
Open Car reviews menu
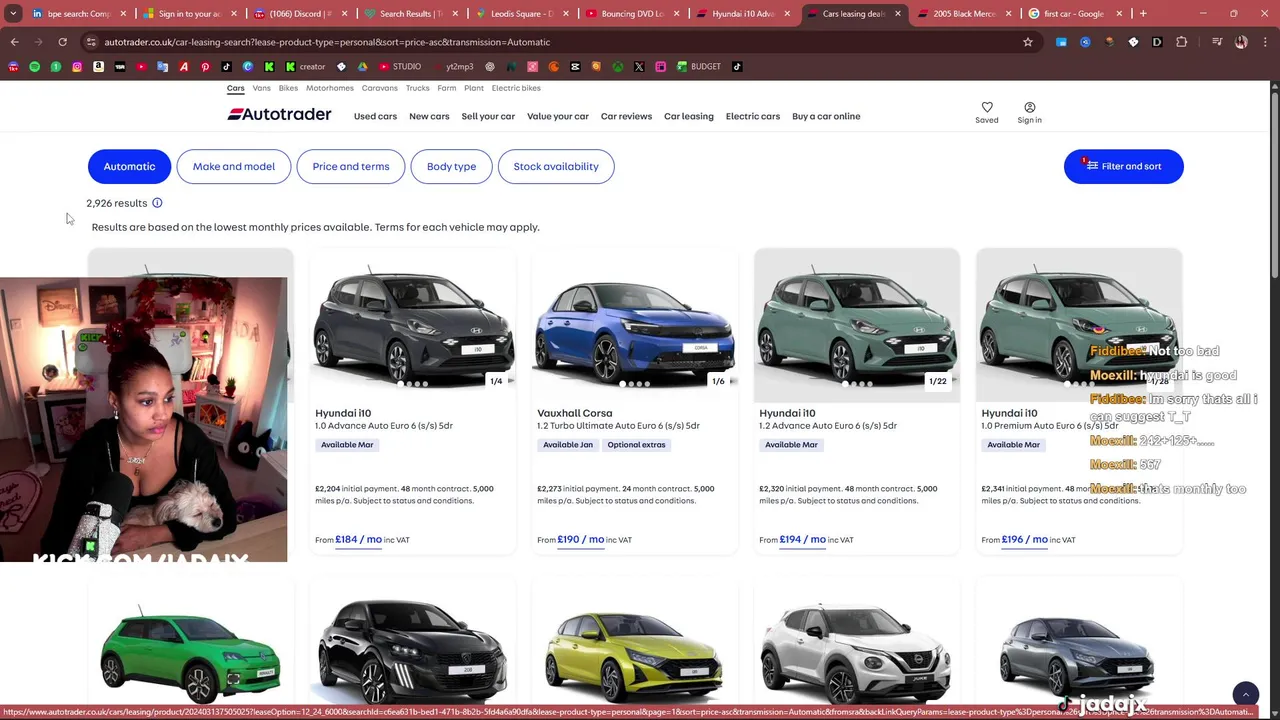[x=626, y=116]
